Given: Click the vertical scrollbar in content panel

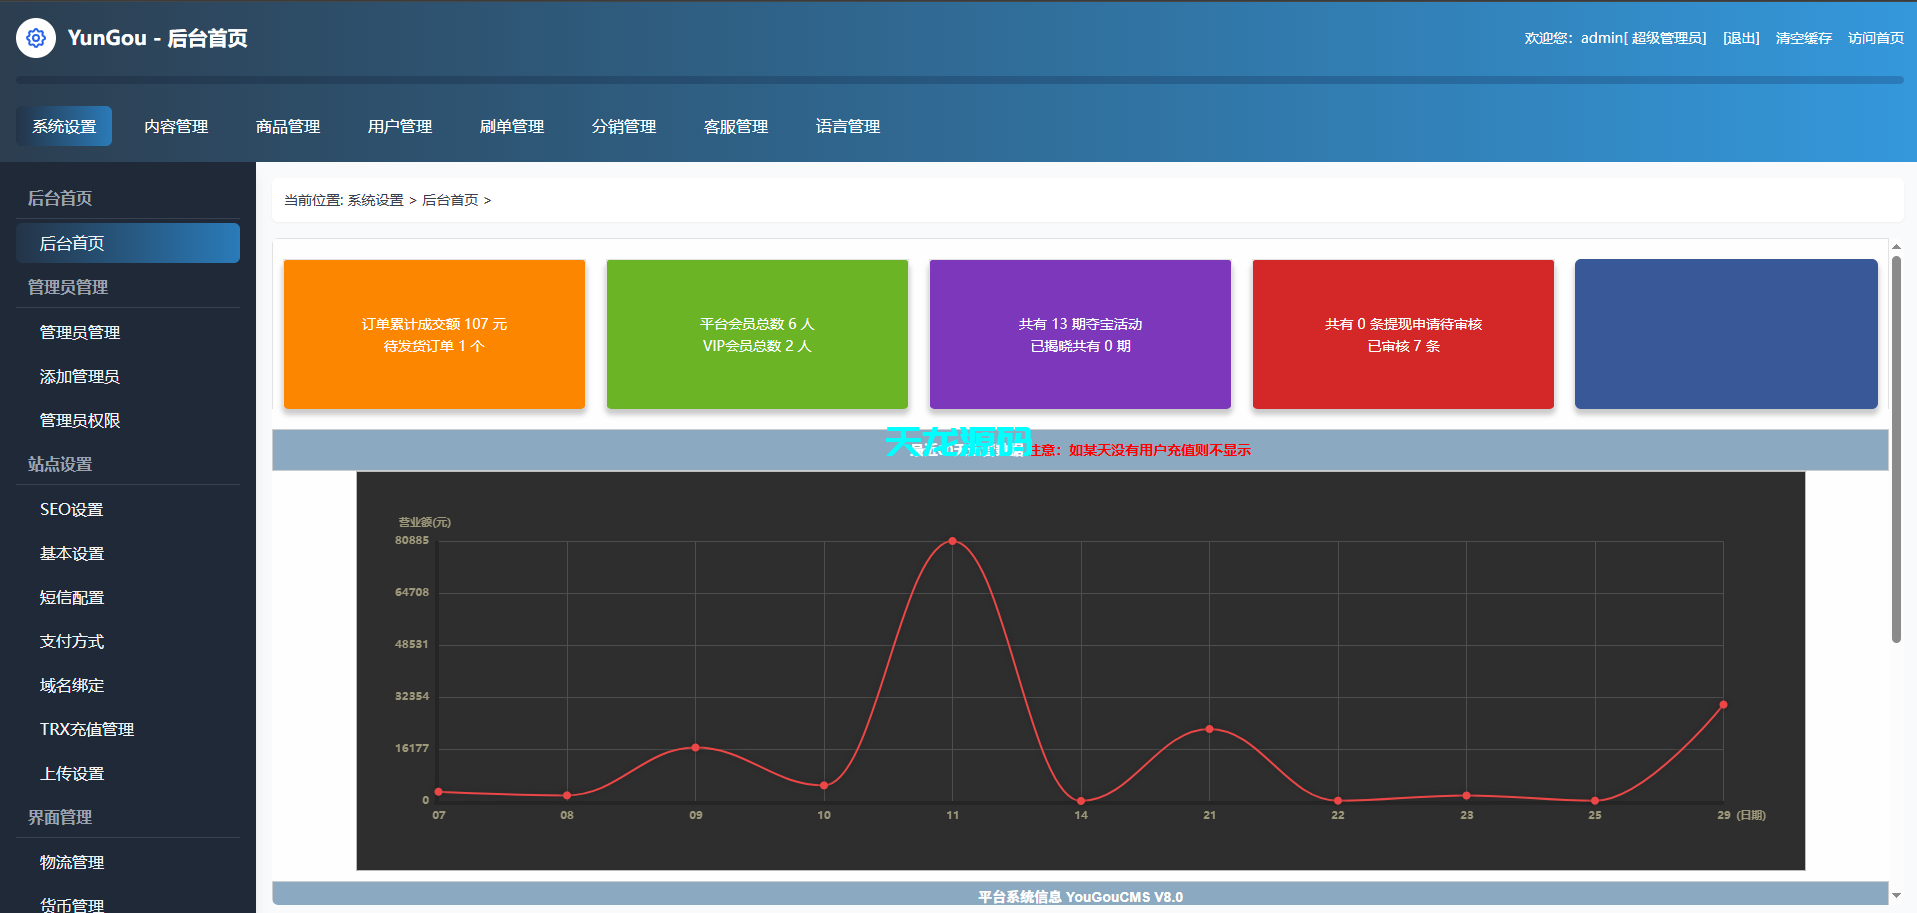Looking at the screenshot, I should tap(1896, 450).
